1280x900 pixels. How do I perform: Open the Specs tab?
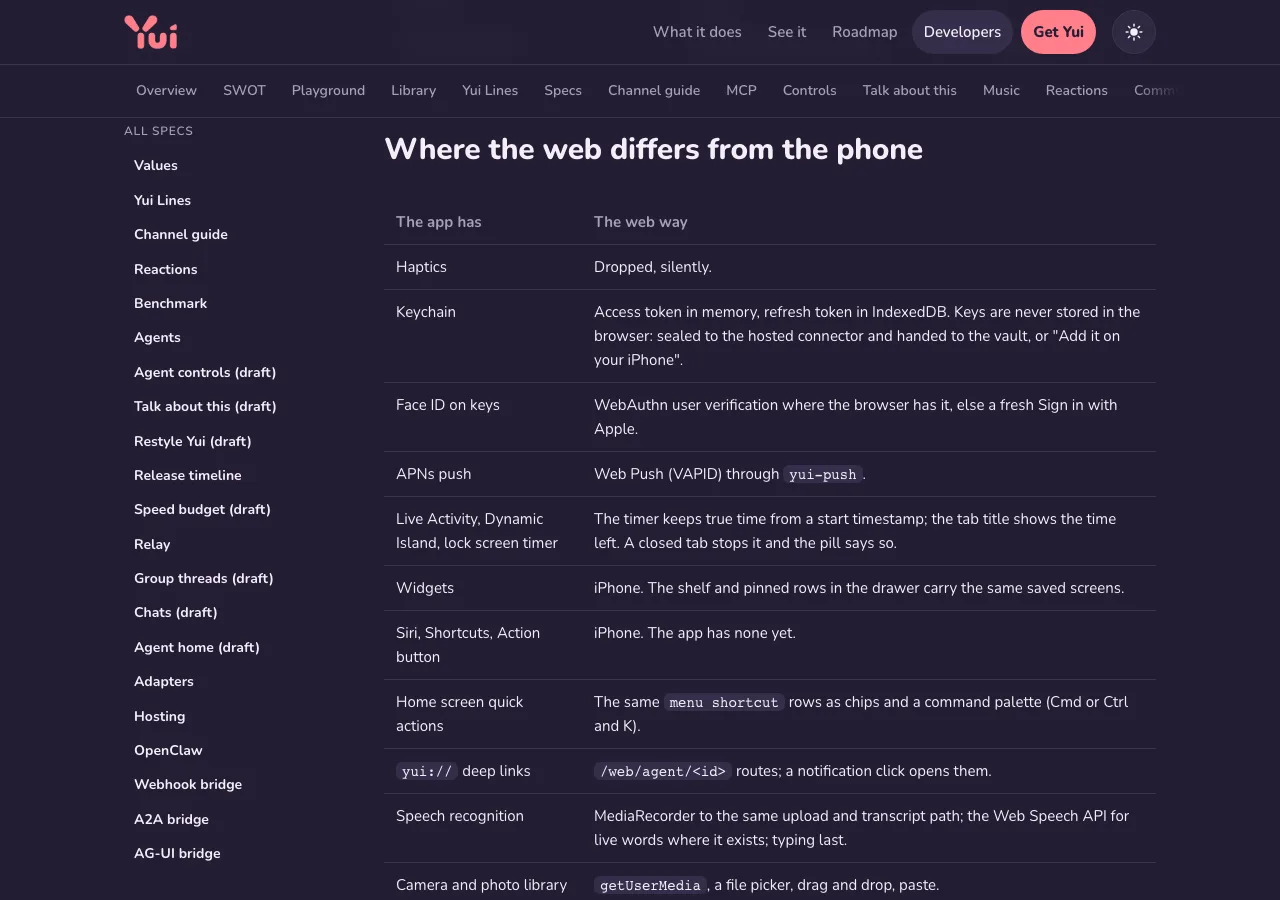coord(563,90)
